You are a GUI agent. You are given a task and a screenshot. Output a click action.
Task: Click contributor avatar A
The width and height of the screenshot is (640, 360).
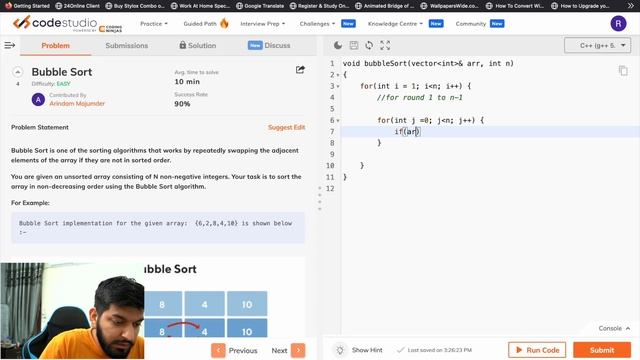click(38, 100)
